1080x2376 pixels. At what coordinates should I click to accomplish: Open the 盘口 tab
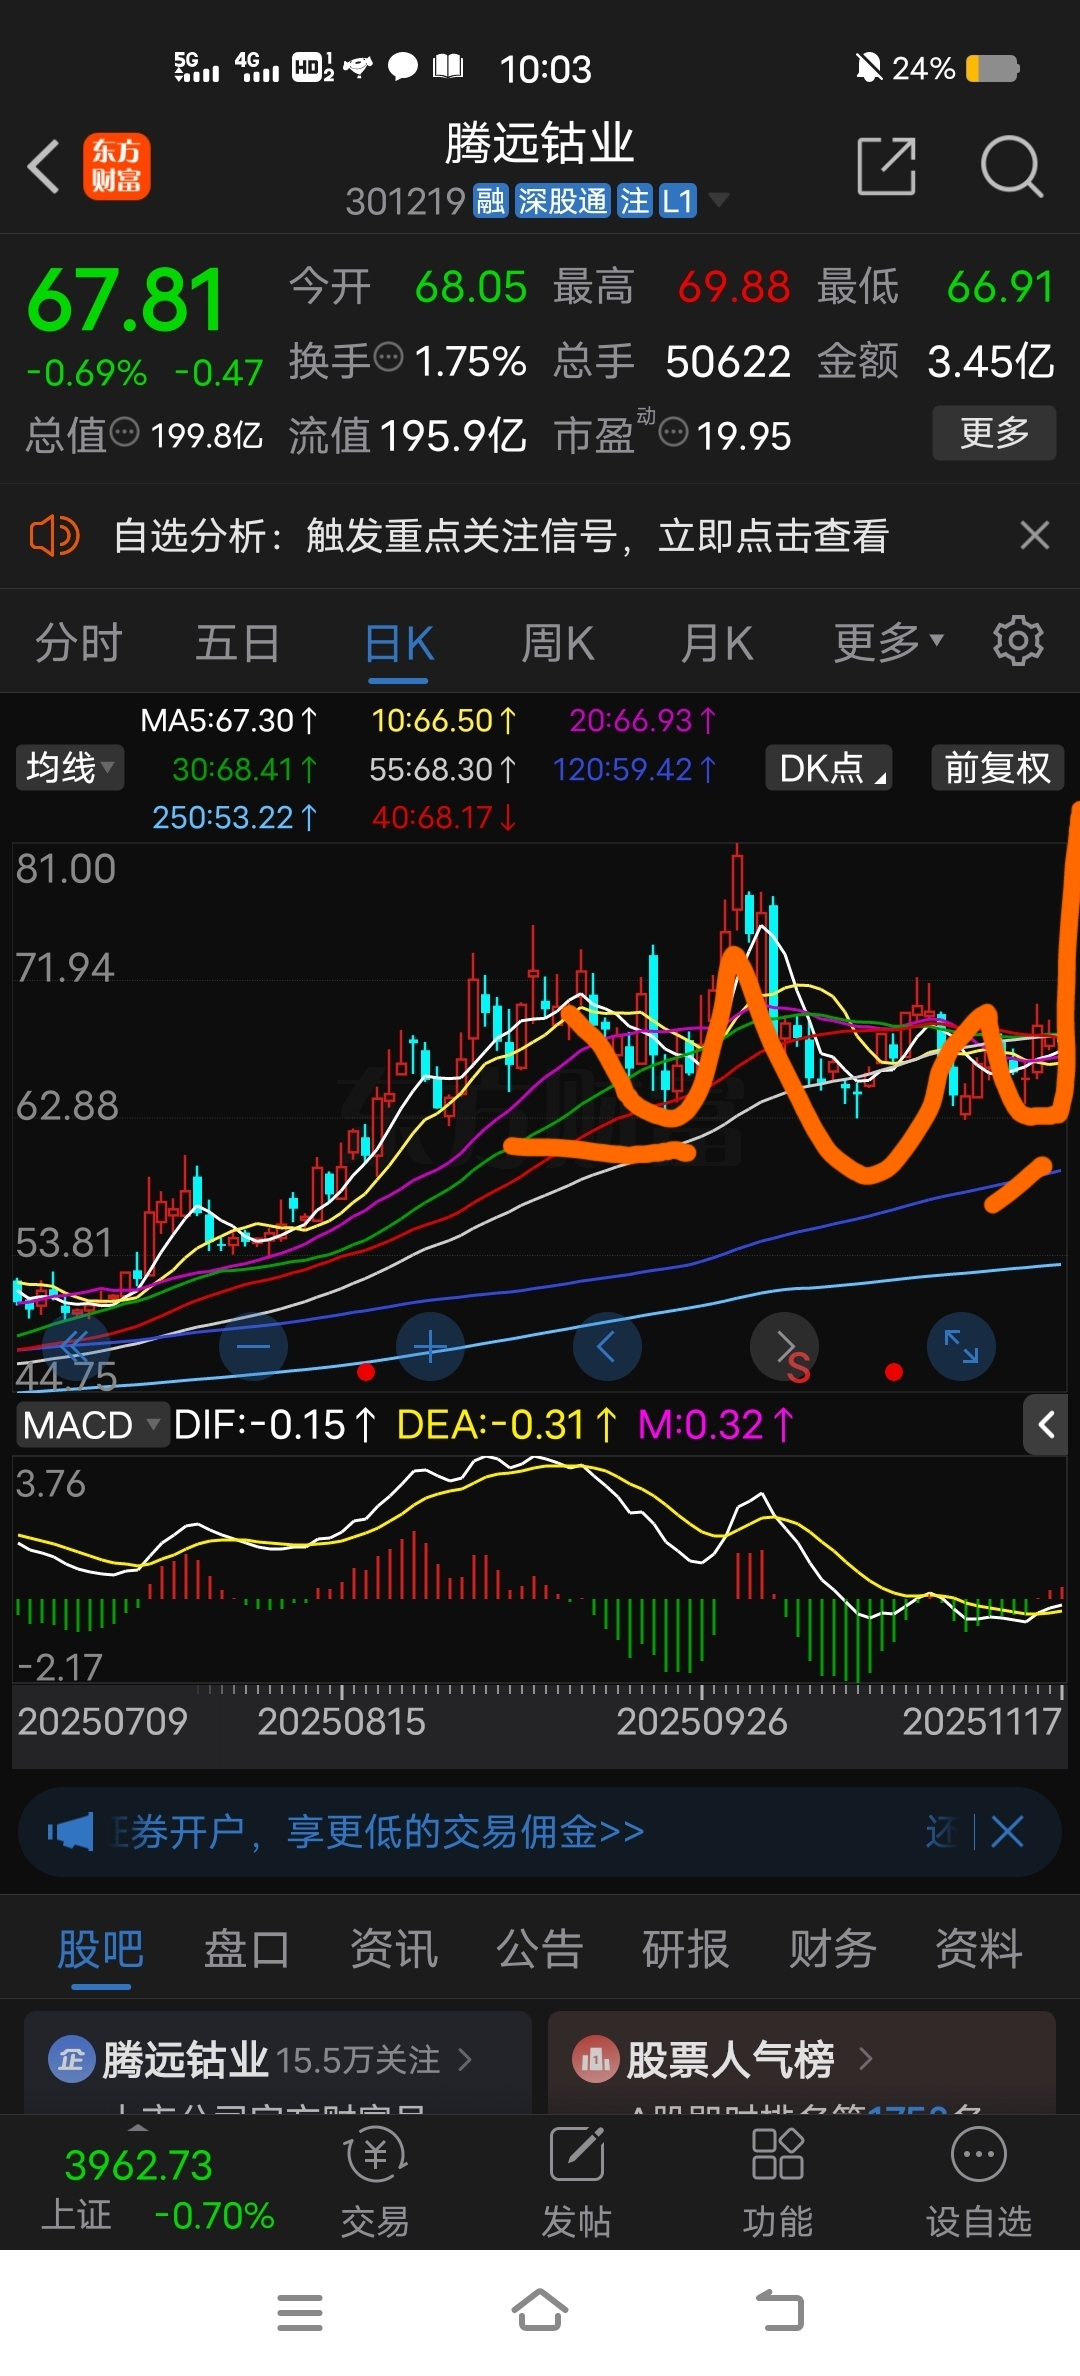click(x=247, y=1949)
